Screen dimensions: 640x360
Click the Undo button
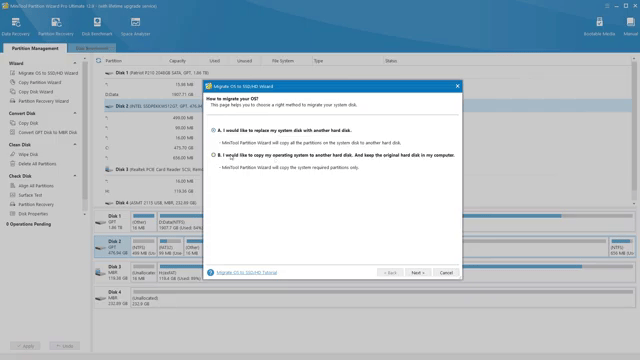[64, 346]
